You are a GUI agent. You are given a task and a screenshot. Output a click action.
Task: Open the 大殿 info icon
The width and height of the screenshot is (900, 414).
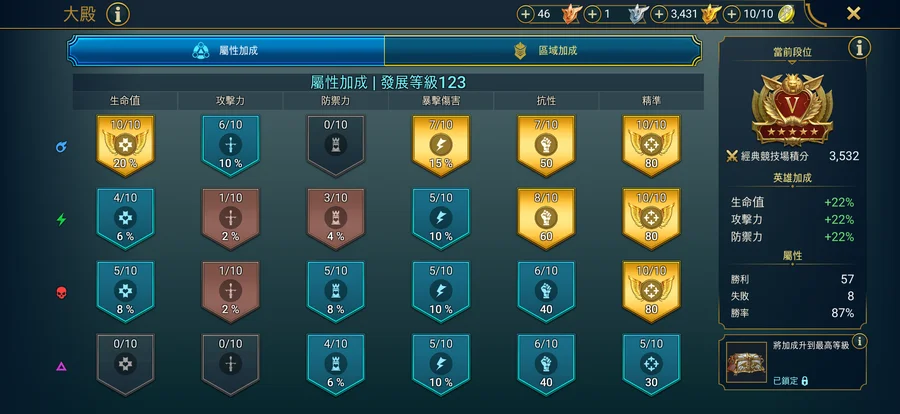click(x=118, y=14)
